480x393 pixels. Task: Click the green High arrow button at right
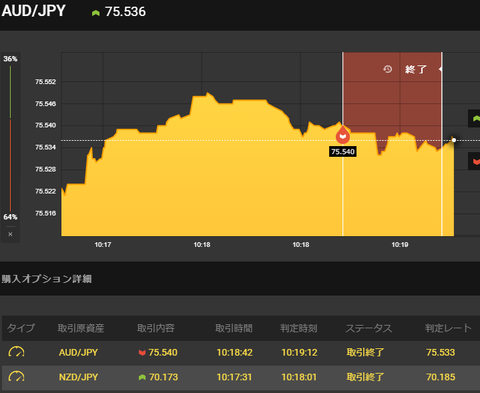pyautogui.click(x=475, y=118)
